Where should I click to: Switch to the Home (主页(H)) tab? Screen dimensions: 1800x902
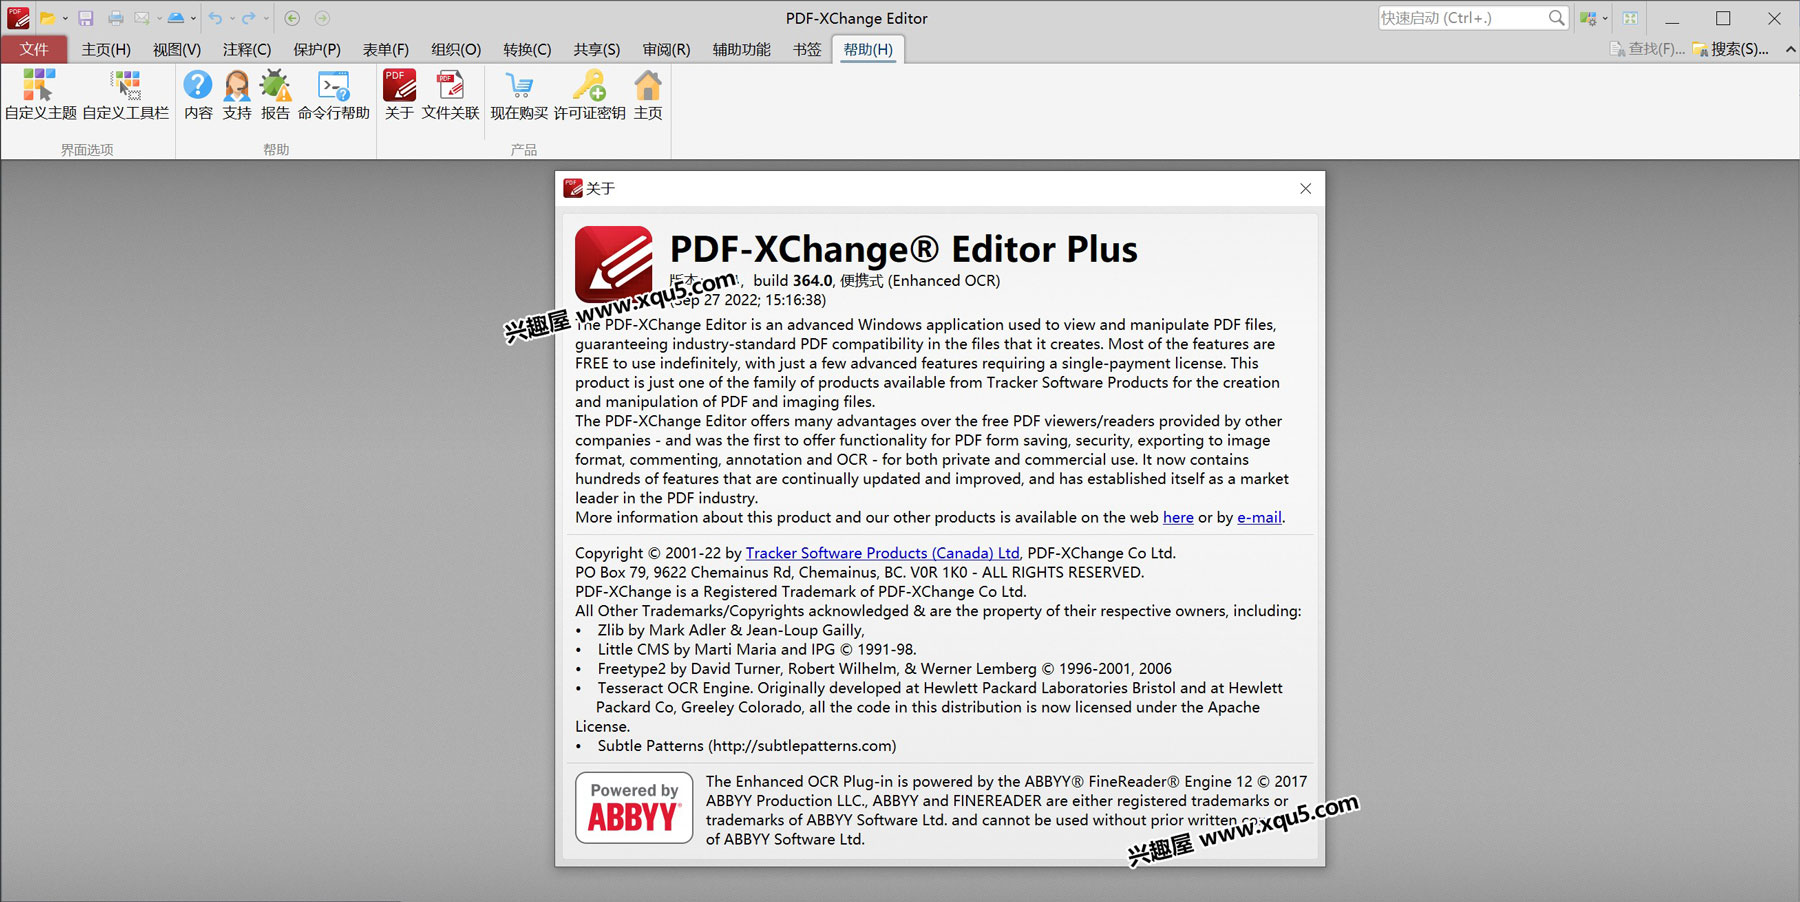[106, 49]
